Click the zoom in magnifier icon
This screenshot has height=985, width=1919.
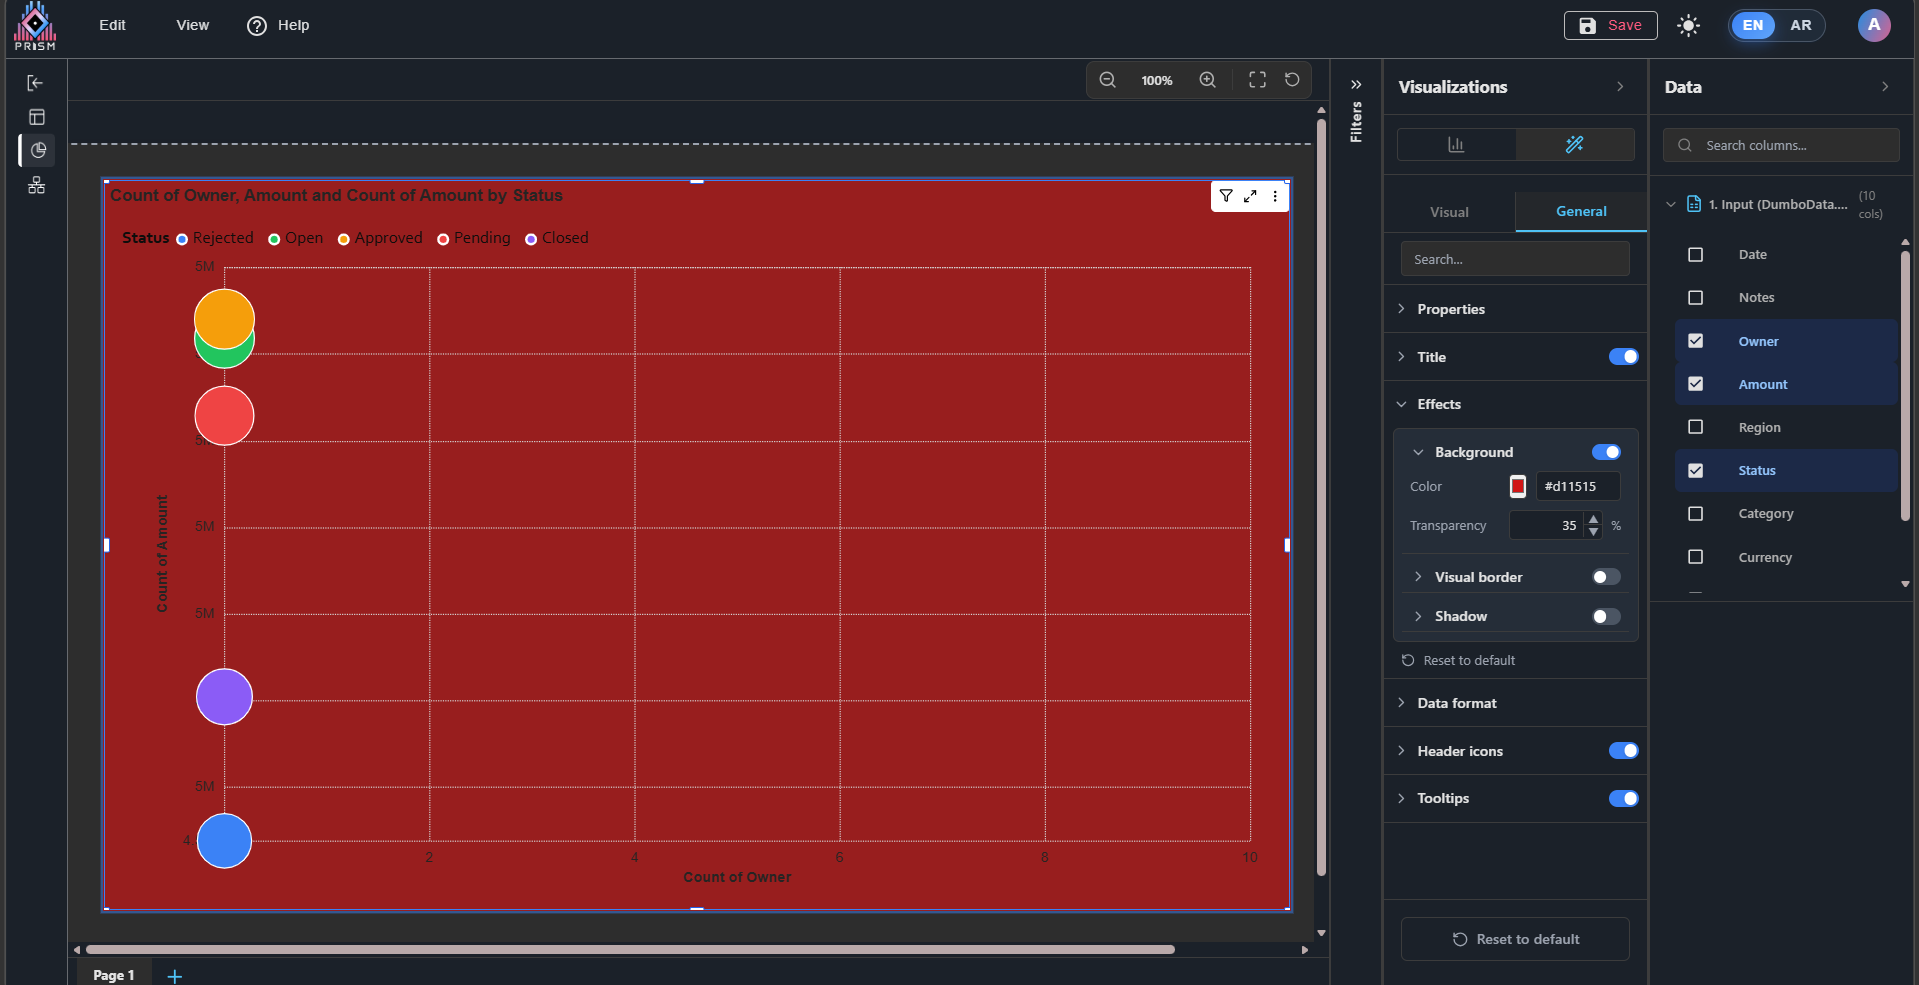(x=1208, y=80)
